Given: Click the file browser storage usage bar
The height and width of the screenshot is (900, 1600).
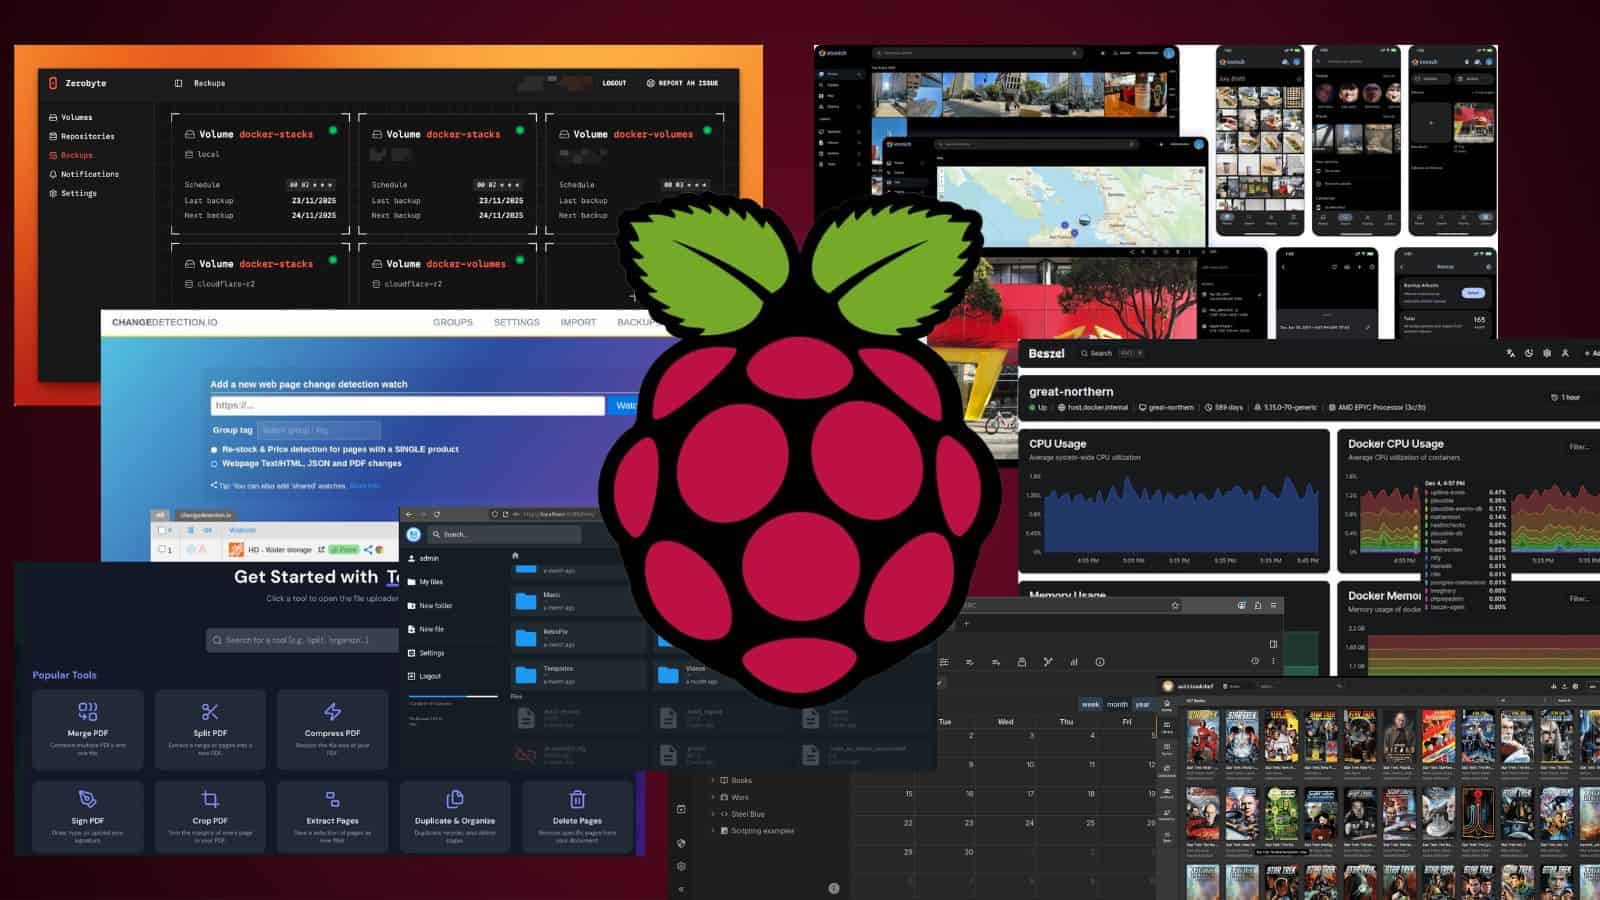Looking at the screenshot, I should pyautogui.click(x=453, y=696).
